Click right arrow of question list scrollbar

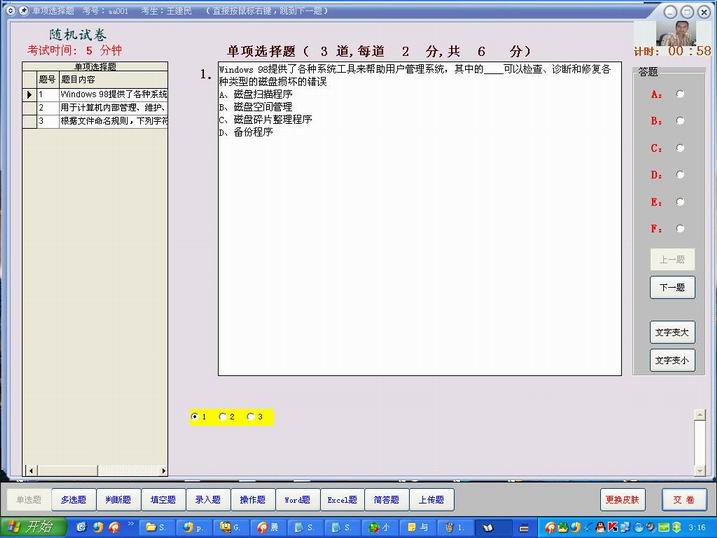tap(163, 470)
